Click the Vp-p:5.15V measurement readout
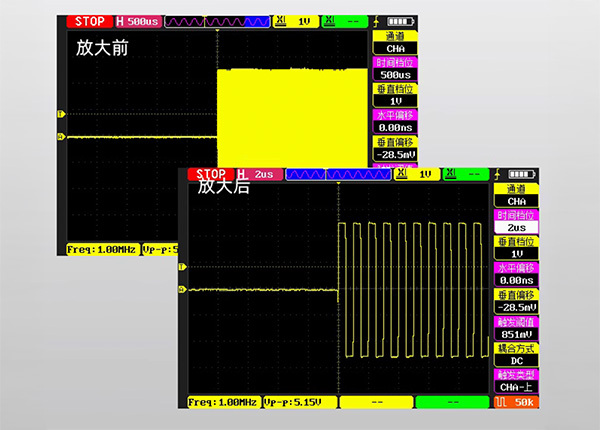The height and width of the screenshot is (430, 600). [299, 401]
